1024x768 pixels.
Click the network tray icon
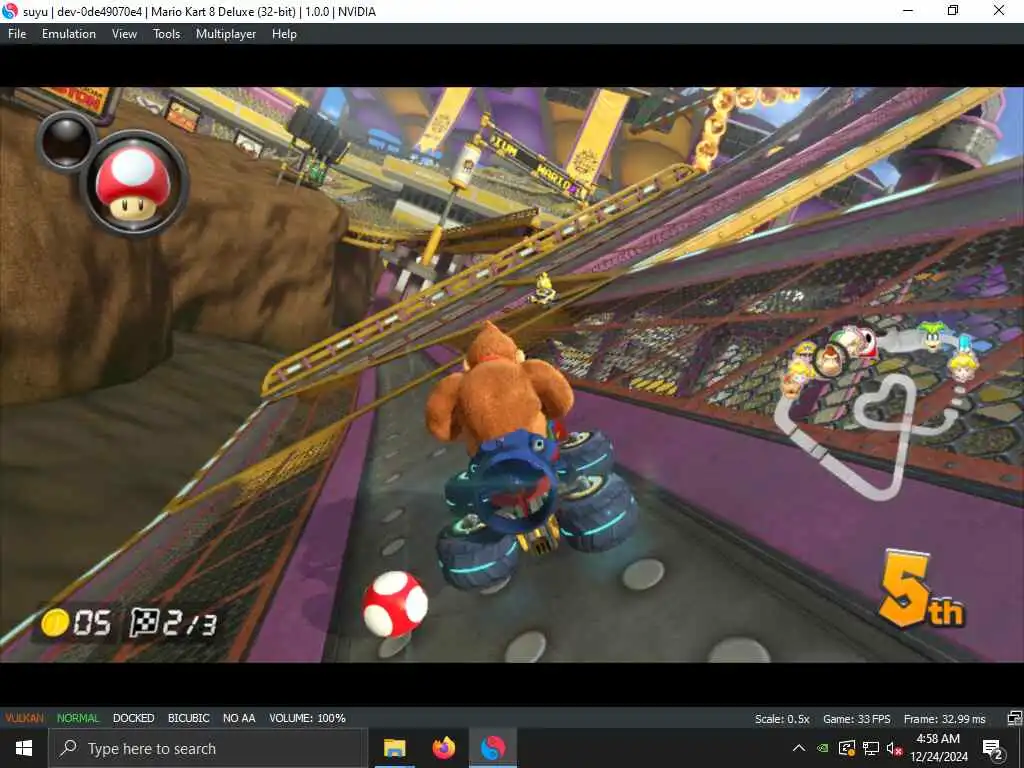pyautogui.click(x=871, y=748)
